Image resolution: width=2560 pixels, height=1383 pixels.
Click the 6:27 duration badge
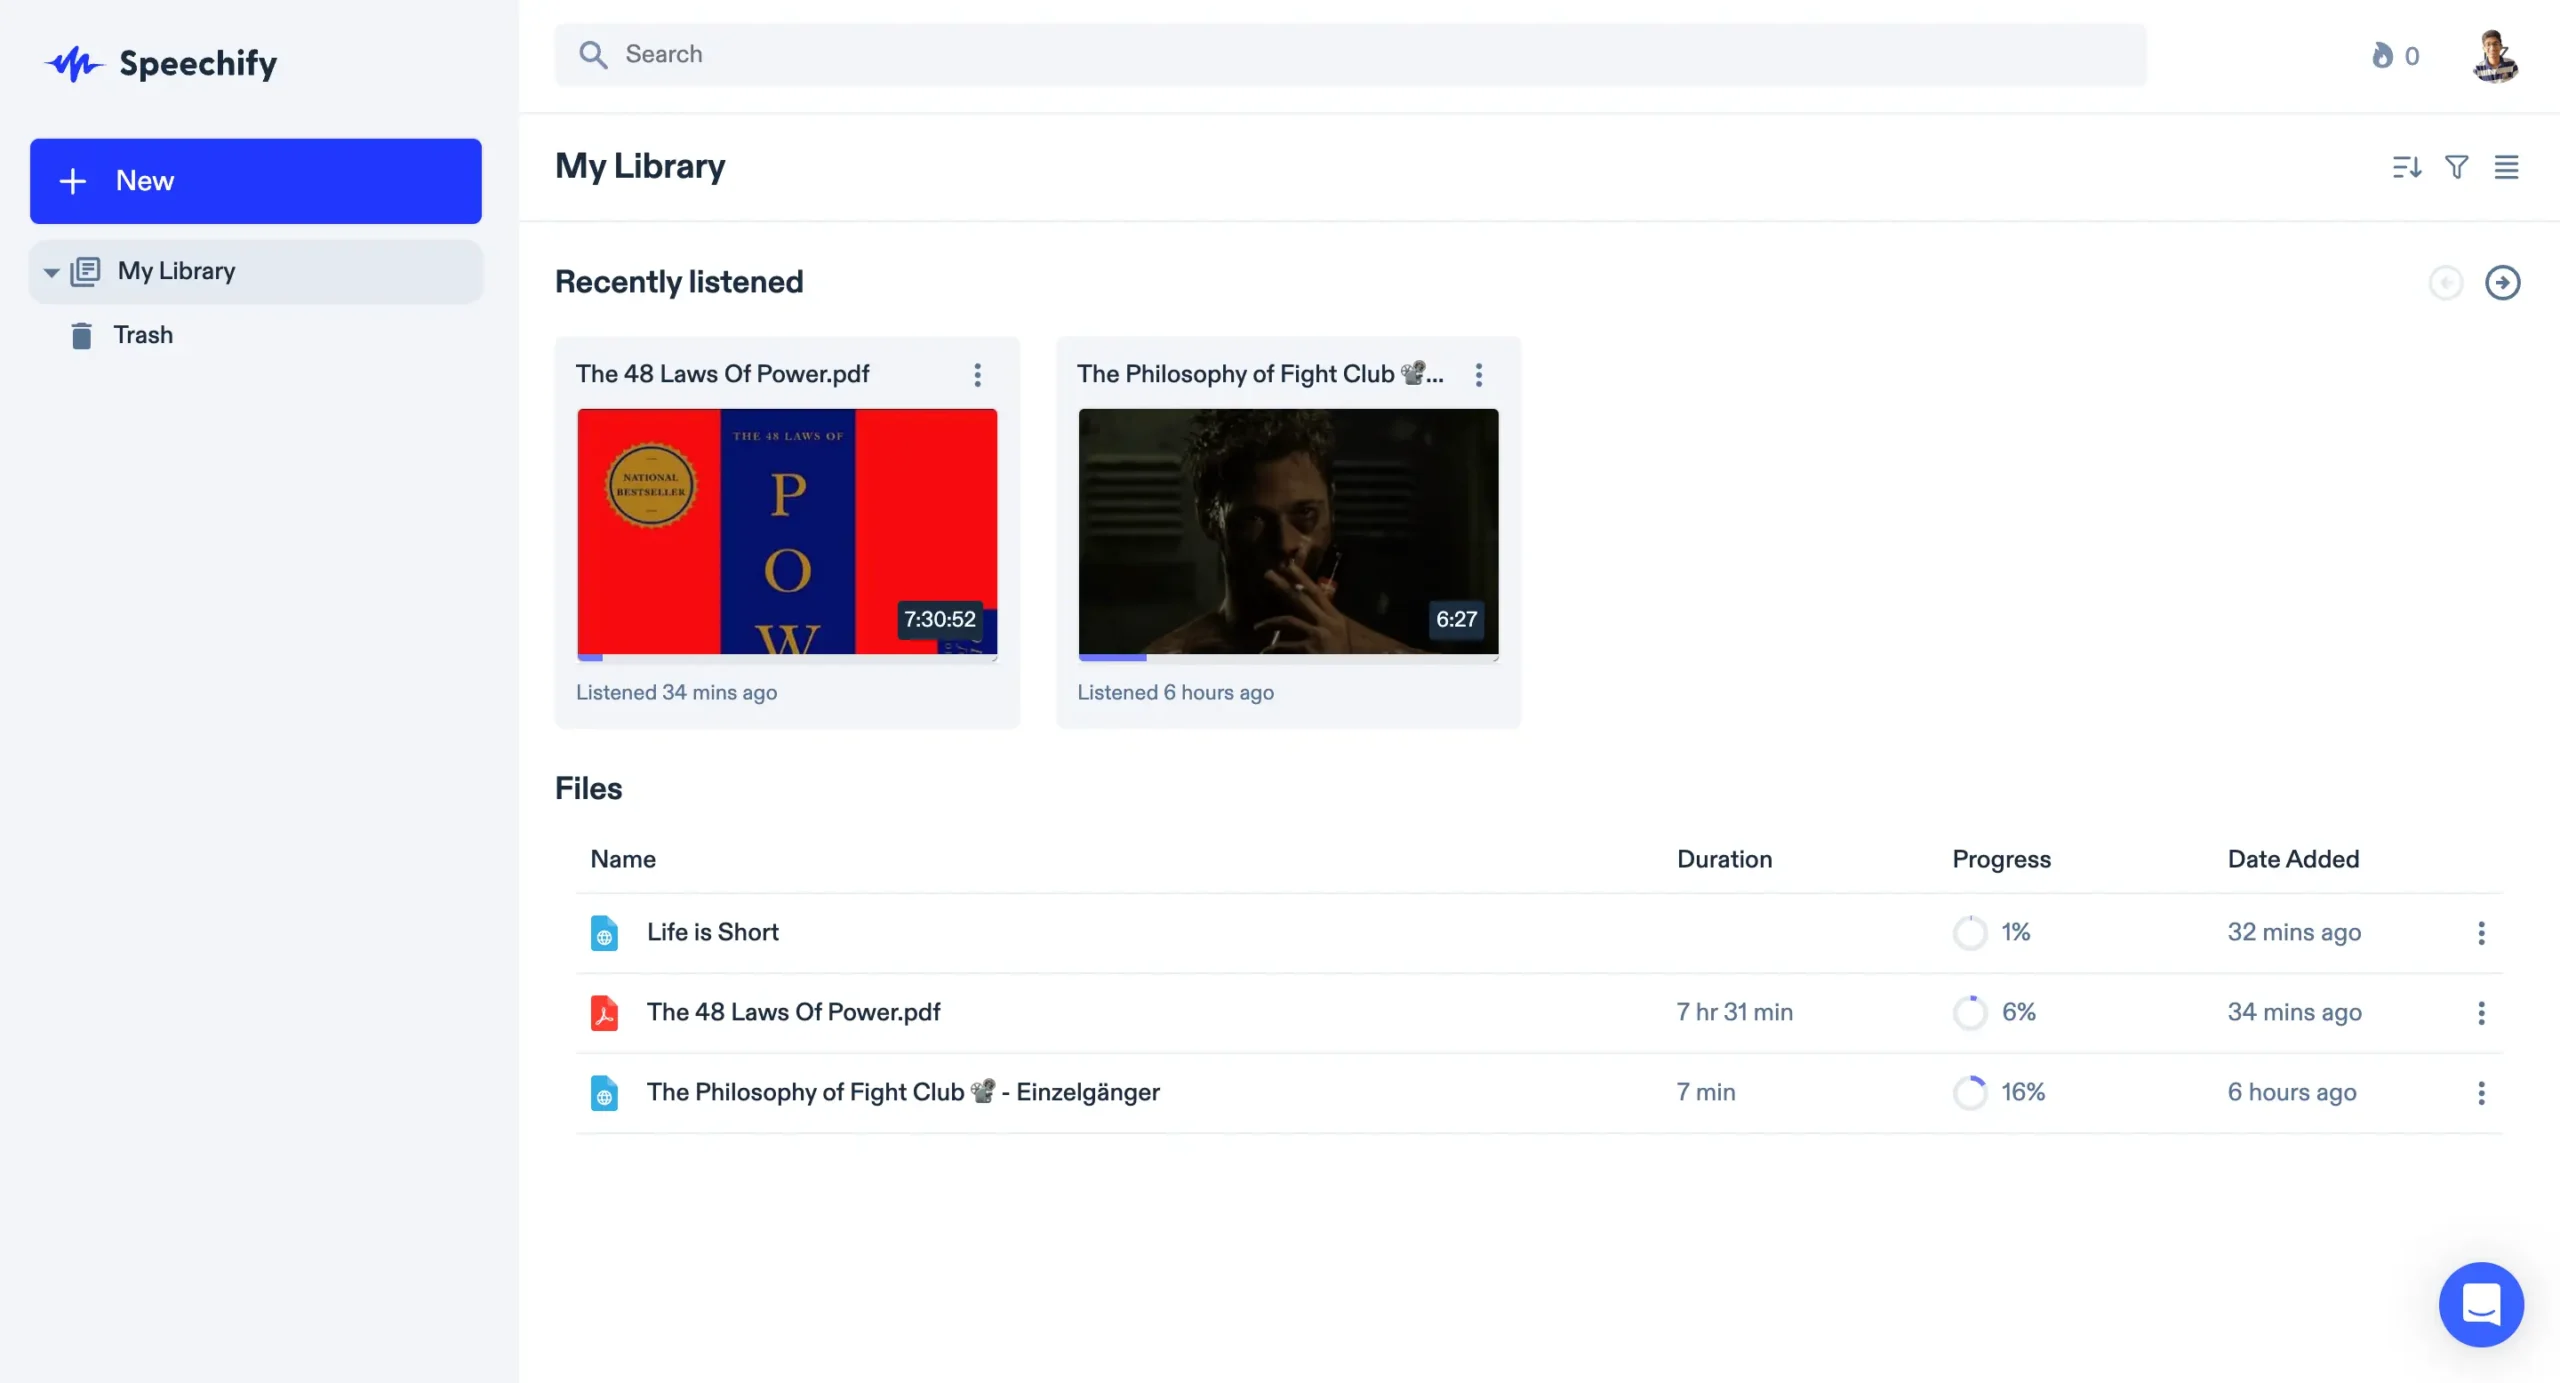(1456, 619)
